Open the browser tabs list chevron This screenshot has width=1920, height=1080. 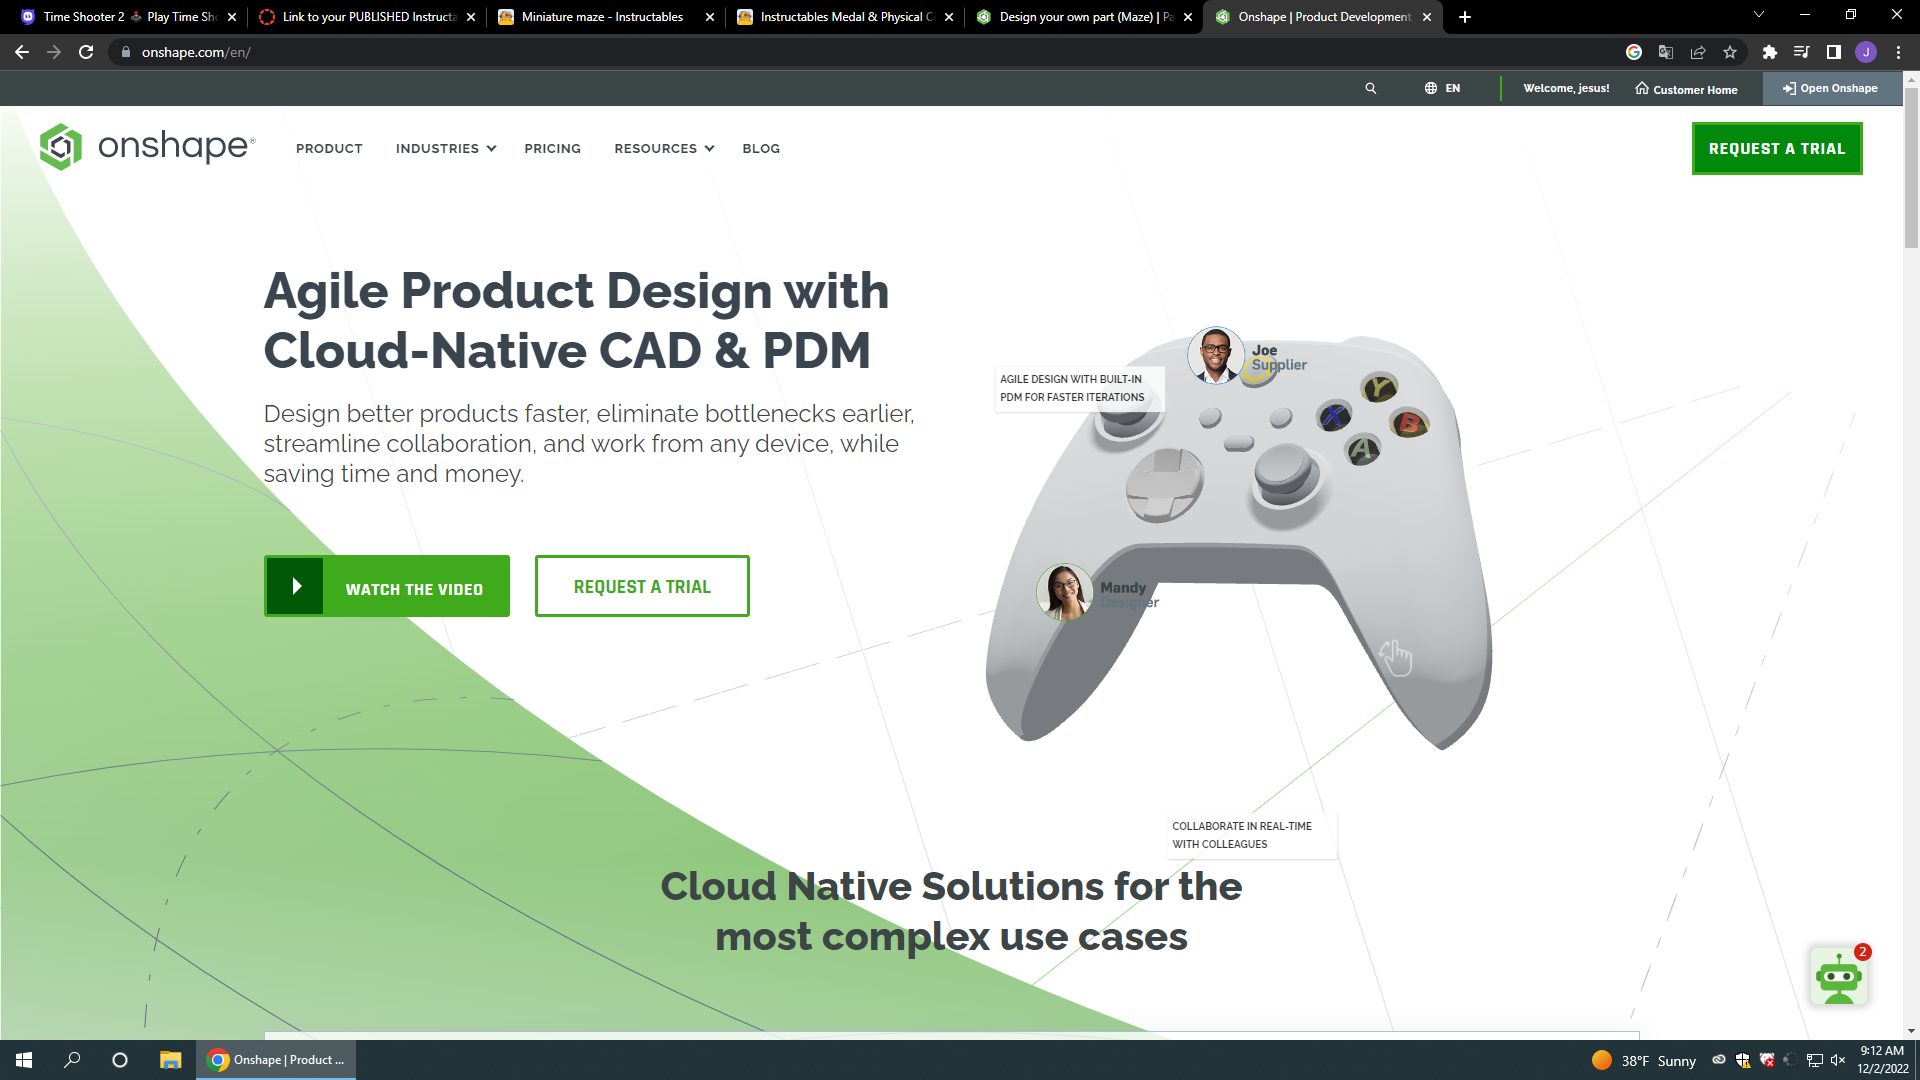click(x=1758, y=16)
